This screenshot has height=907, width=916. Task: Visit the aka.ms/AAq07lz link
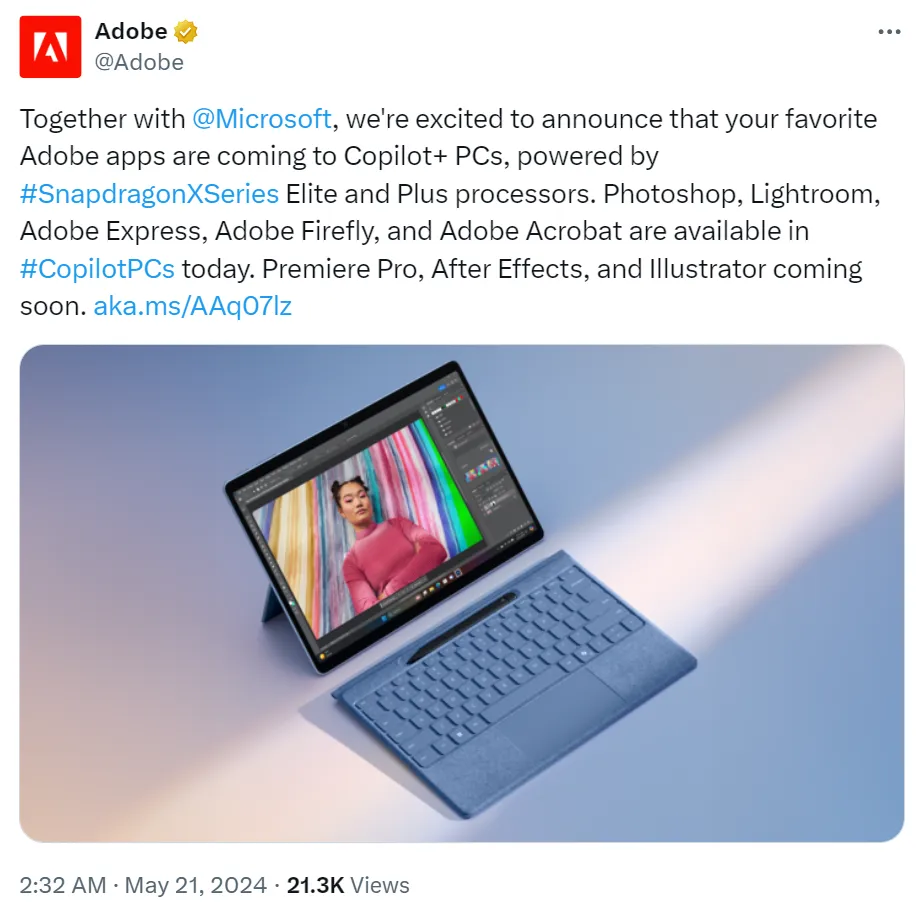tap(193, 306)
